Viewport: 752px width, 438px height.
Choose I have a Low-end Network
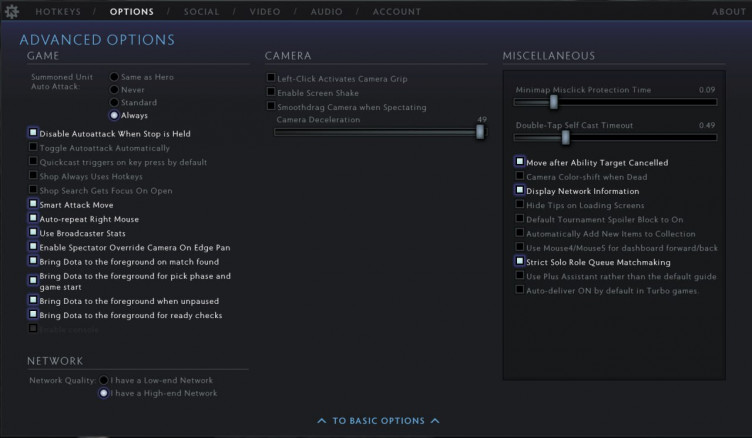103,380
